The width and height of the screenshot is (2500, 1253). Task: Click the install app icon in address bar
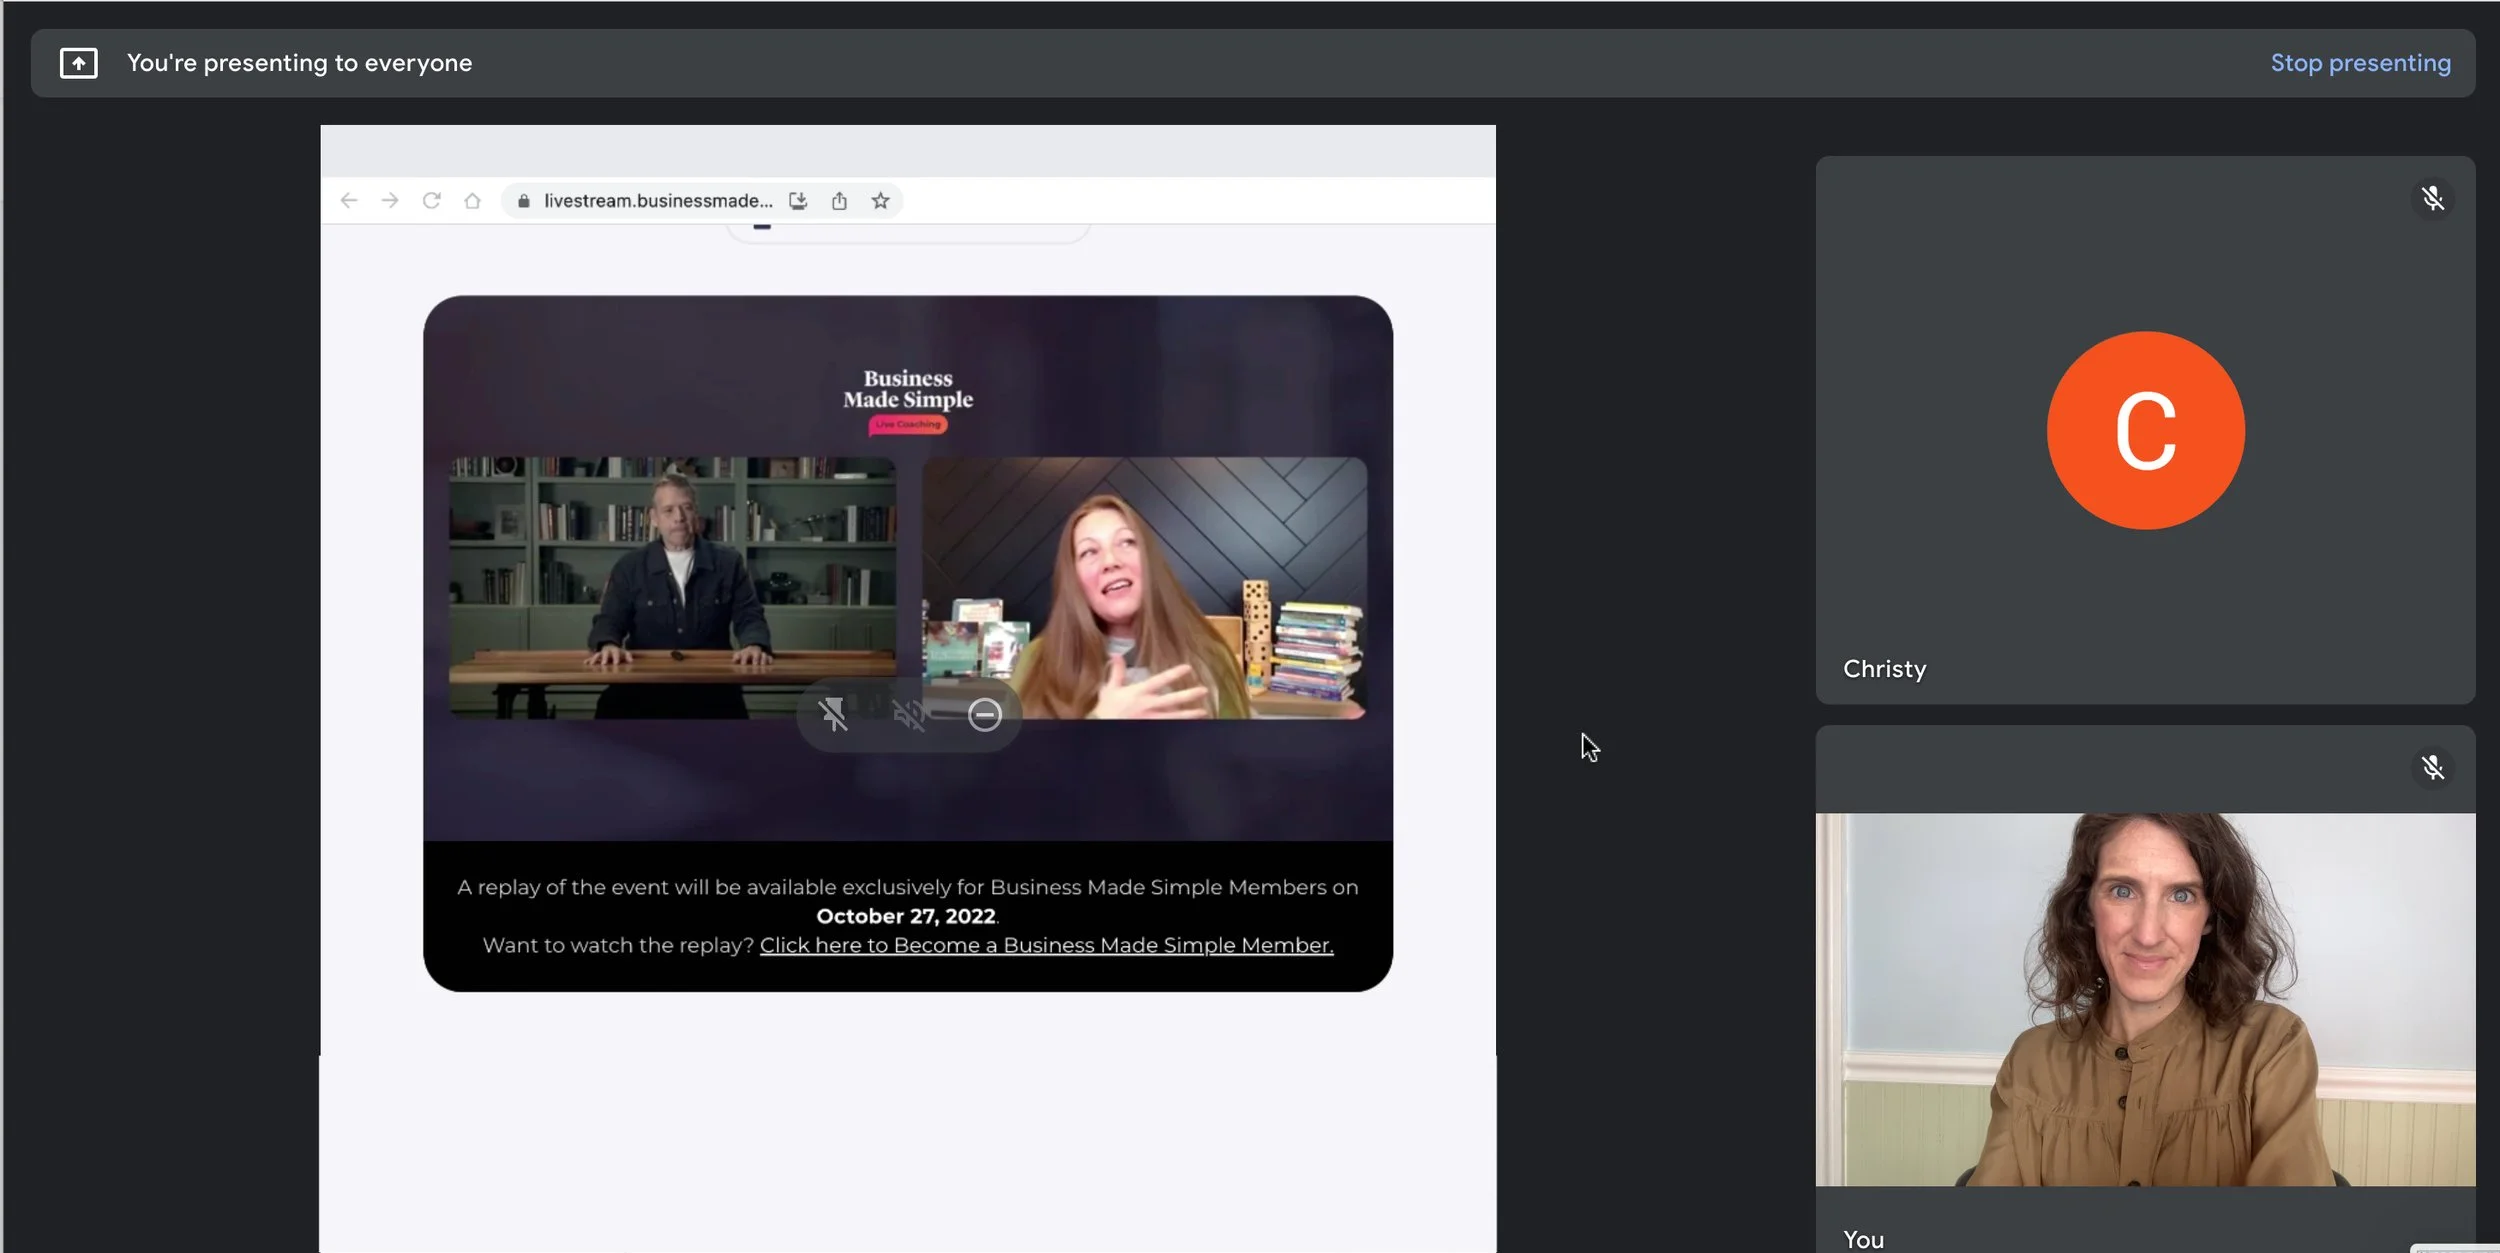[x=798, y=201]
